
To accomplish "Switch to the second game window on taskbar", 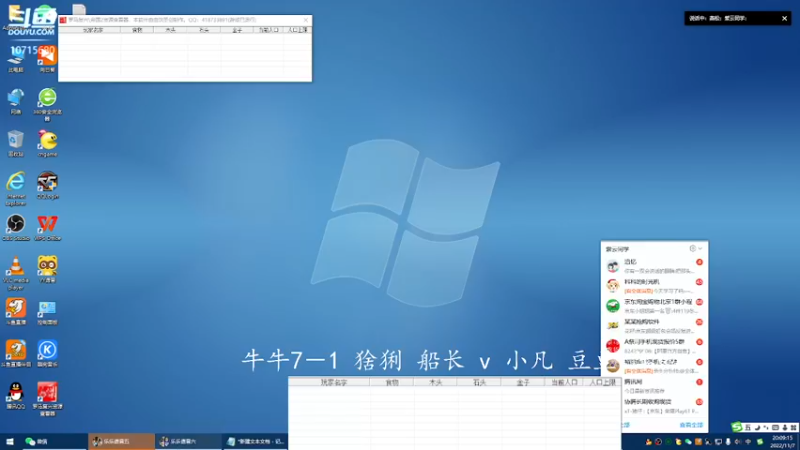I will pyautogui.click(x=188, y=441).
